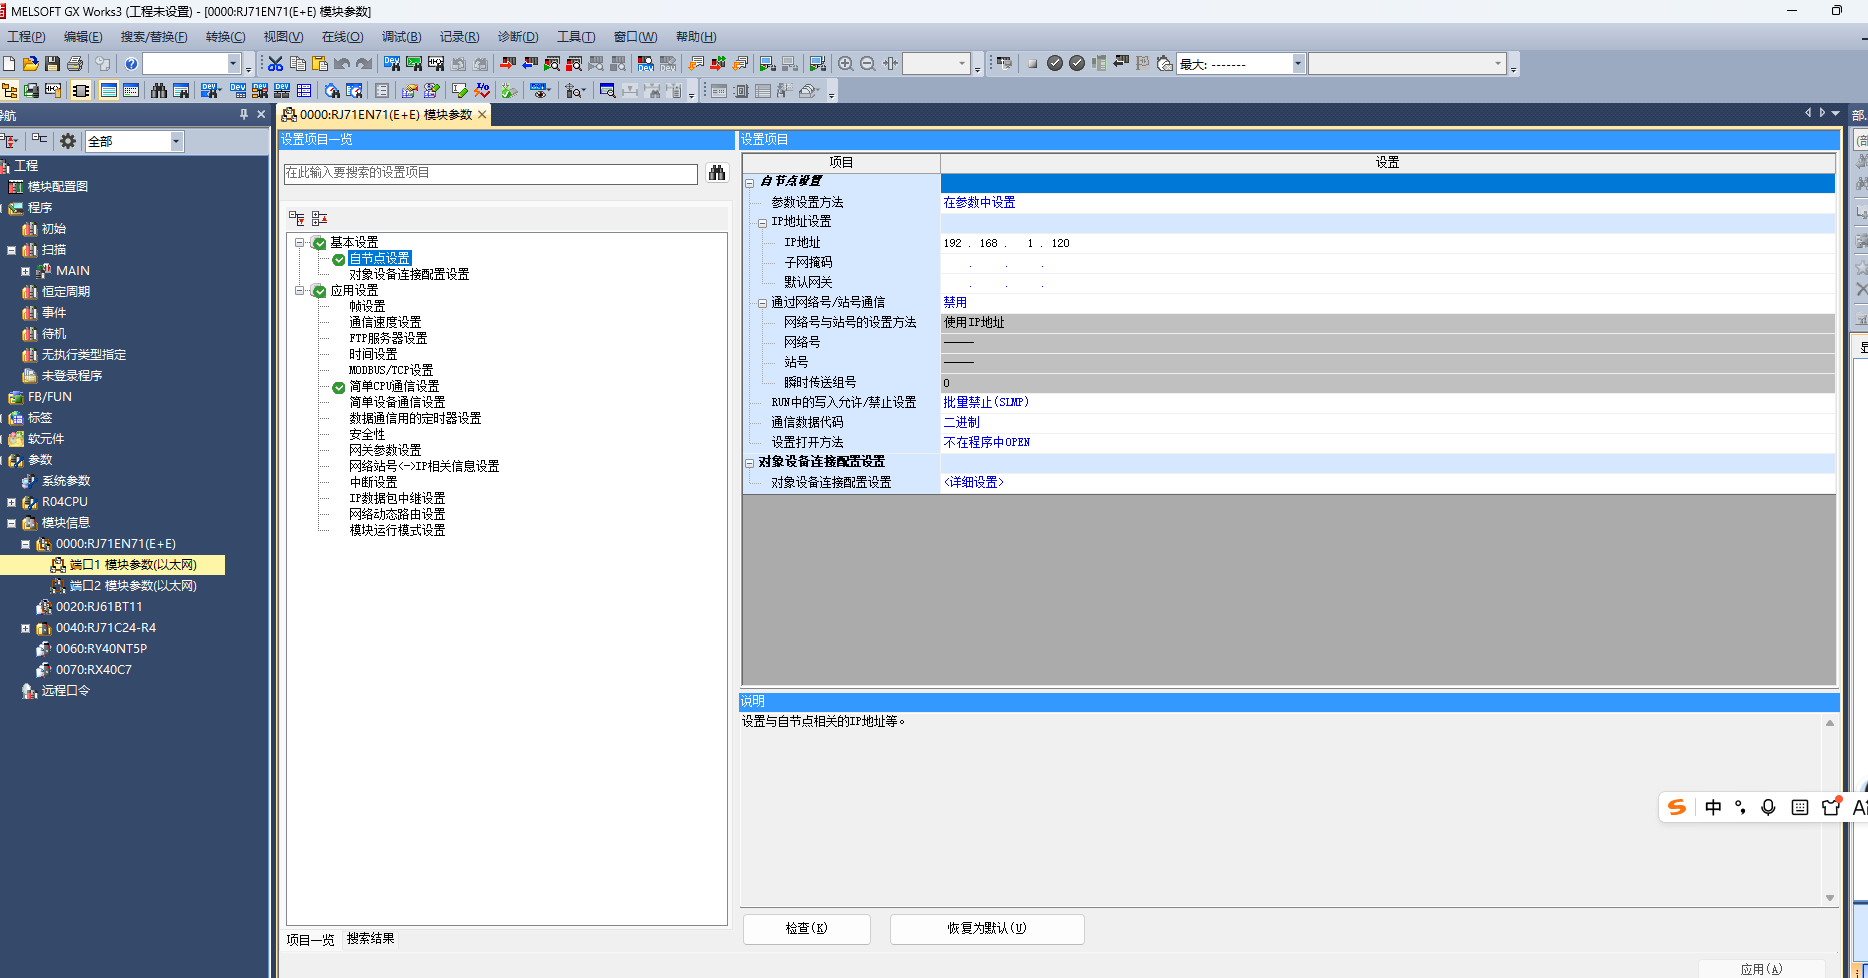Click the Zoom In magnifier icon

pos(846,64)
